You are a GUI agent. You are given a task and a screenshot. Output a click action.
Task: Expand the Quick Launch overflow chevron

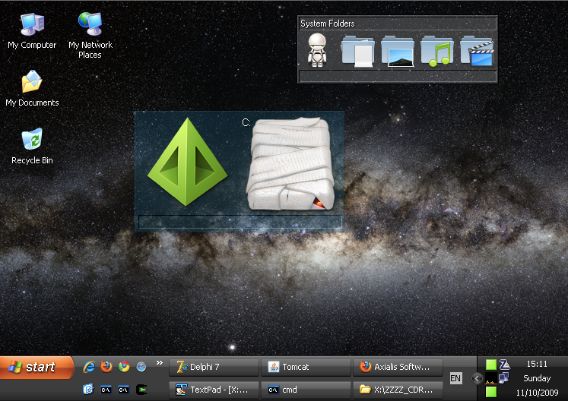click(159, 363)
